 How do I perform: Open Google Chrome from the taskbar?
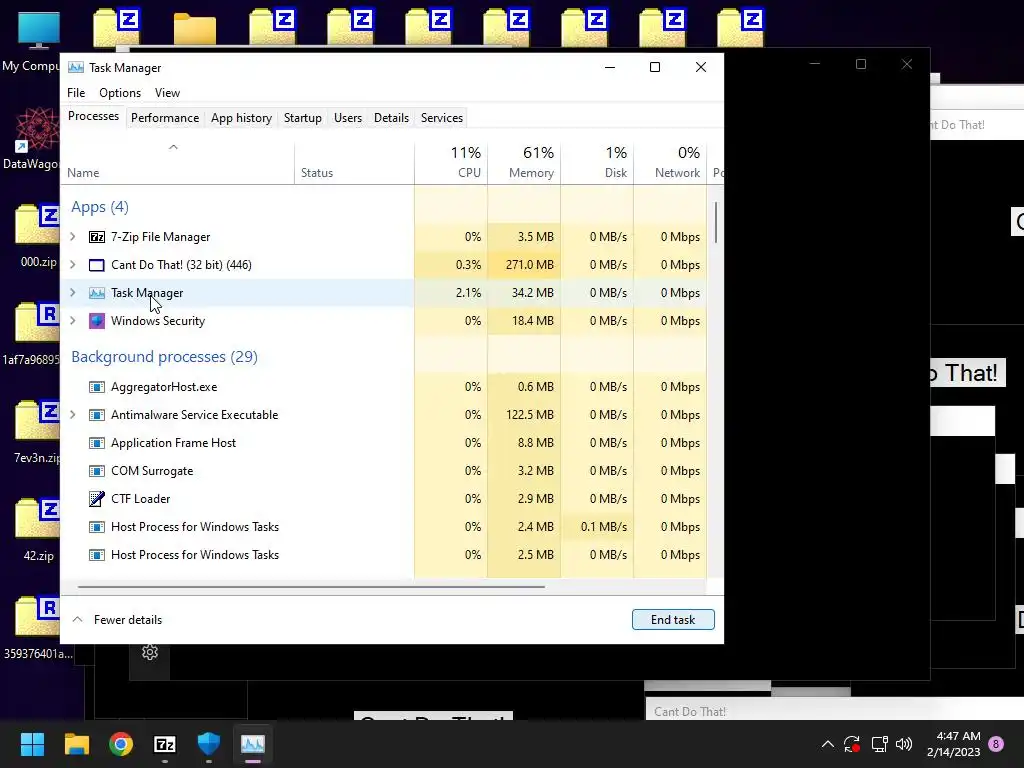(x=121, y=744)
